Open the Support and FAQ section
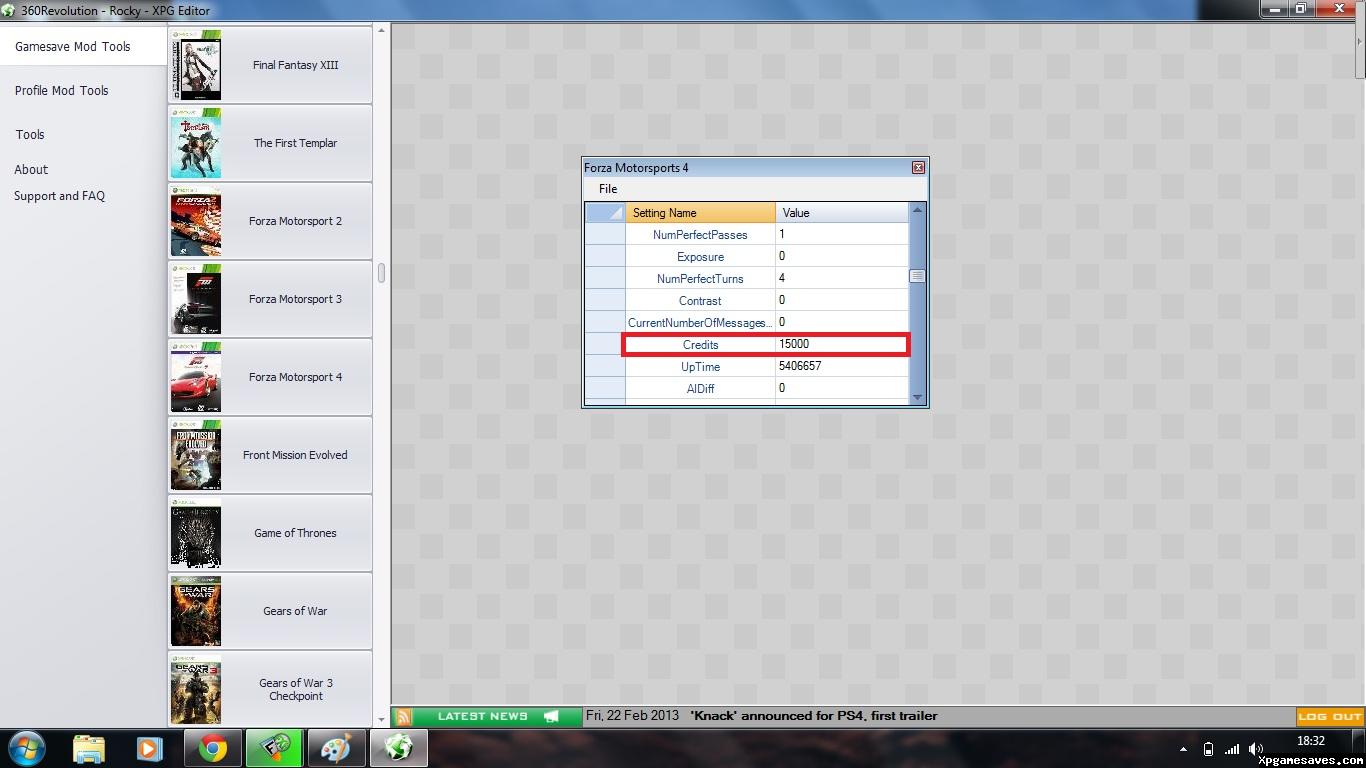 (59, 196)
